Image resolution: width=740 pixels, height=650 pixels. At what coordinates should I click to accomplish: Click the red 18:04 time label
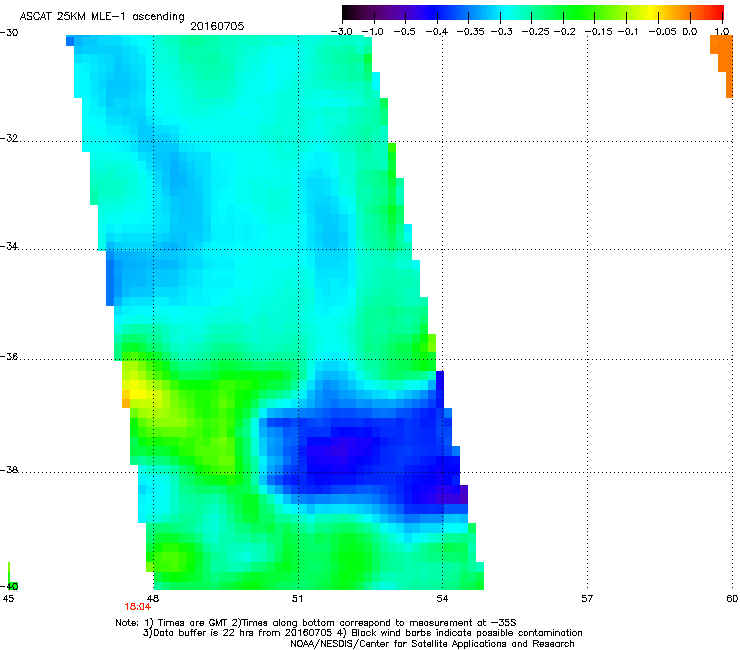coord(137,607)
